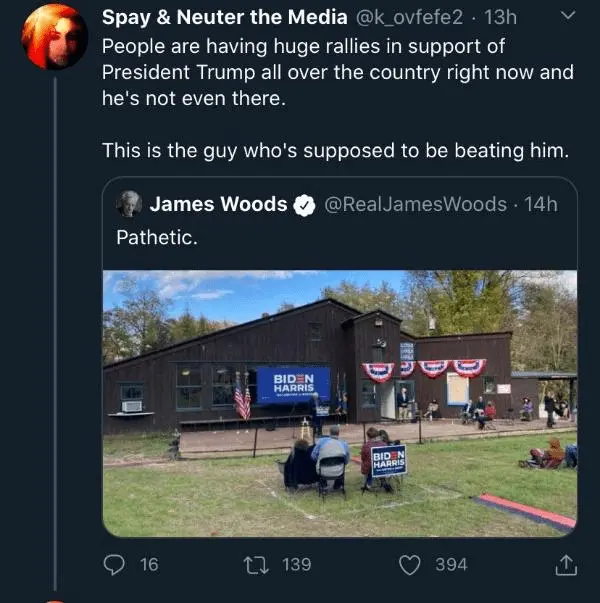This screenshot has height=603, width=600.
Task: View the 139 retweets count
Action: [x=296, y=565]
